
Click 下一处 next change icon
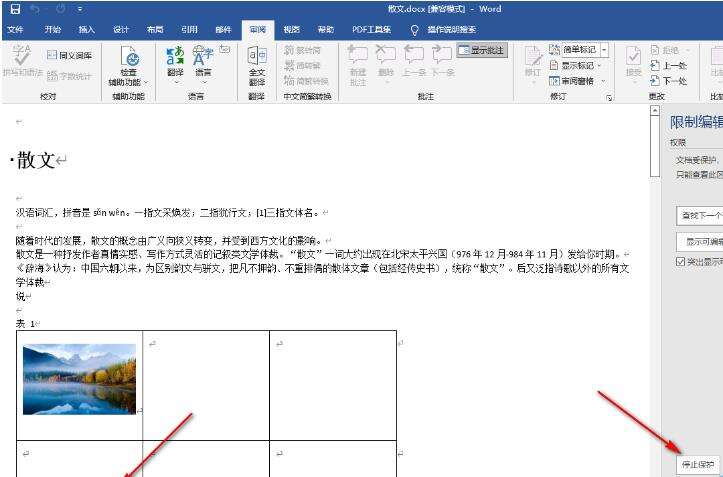coord(668,80)
